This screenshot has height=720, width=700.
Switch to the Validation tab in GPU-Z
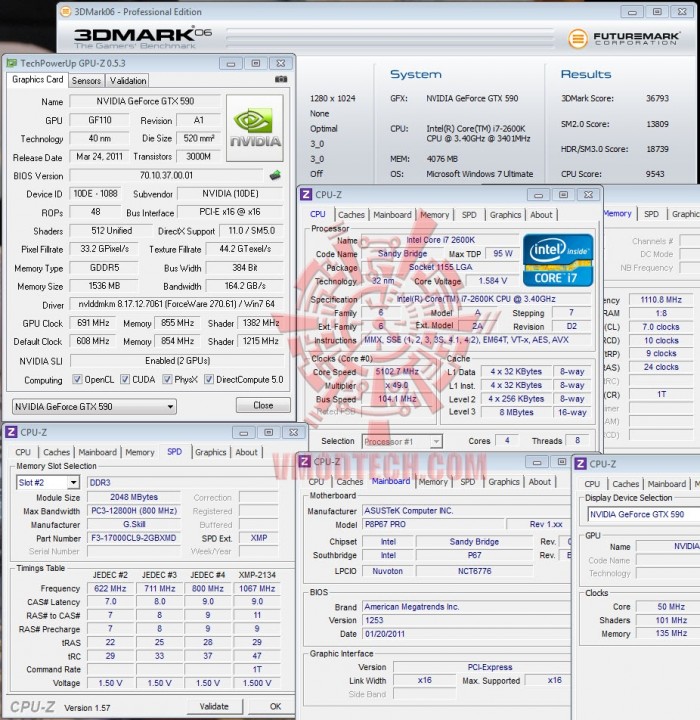click(x=128, y=81)
